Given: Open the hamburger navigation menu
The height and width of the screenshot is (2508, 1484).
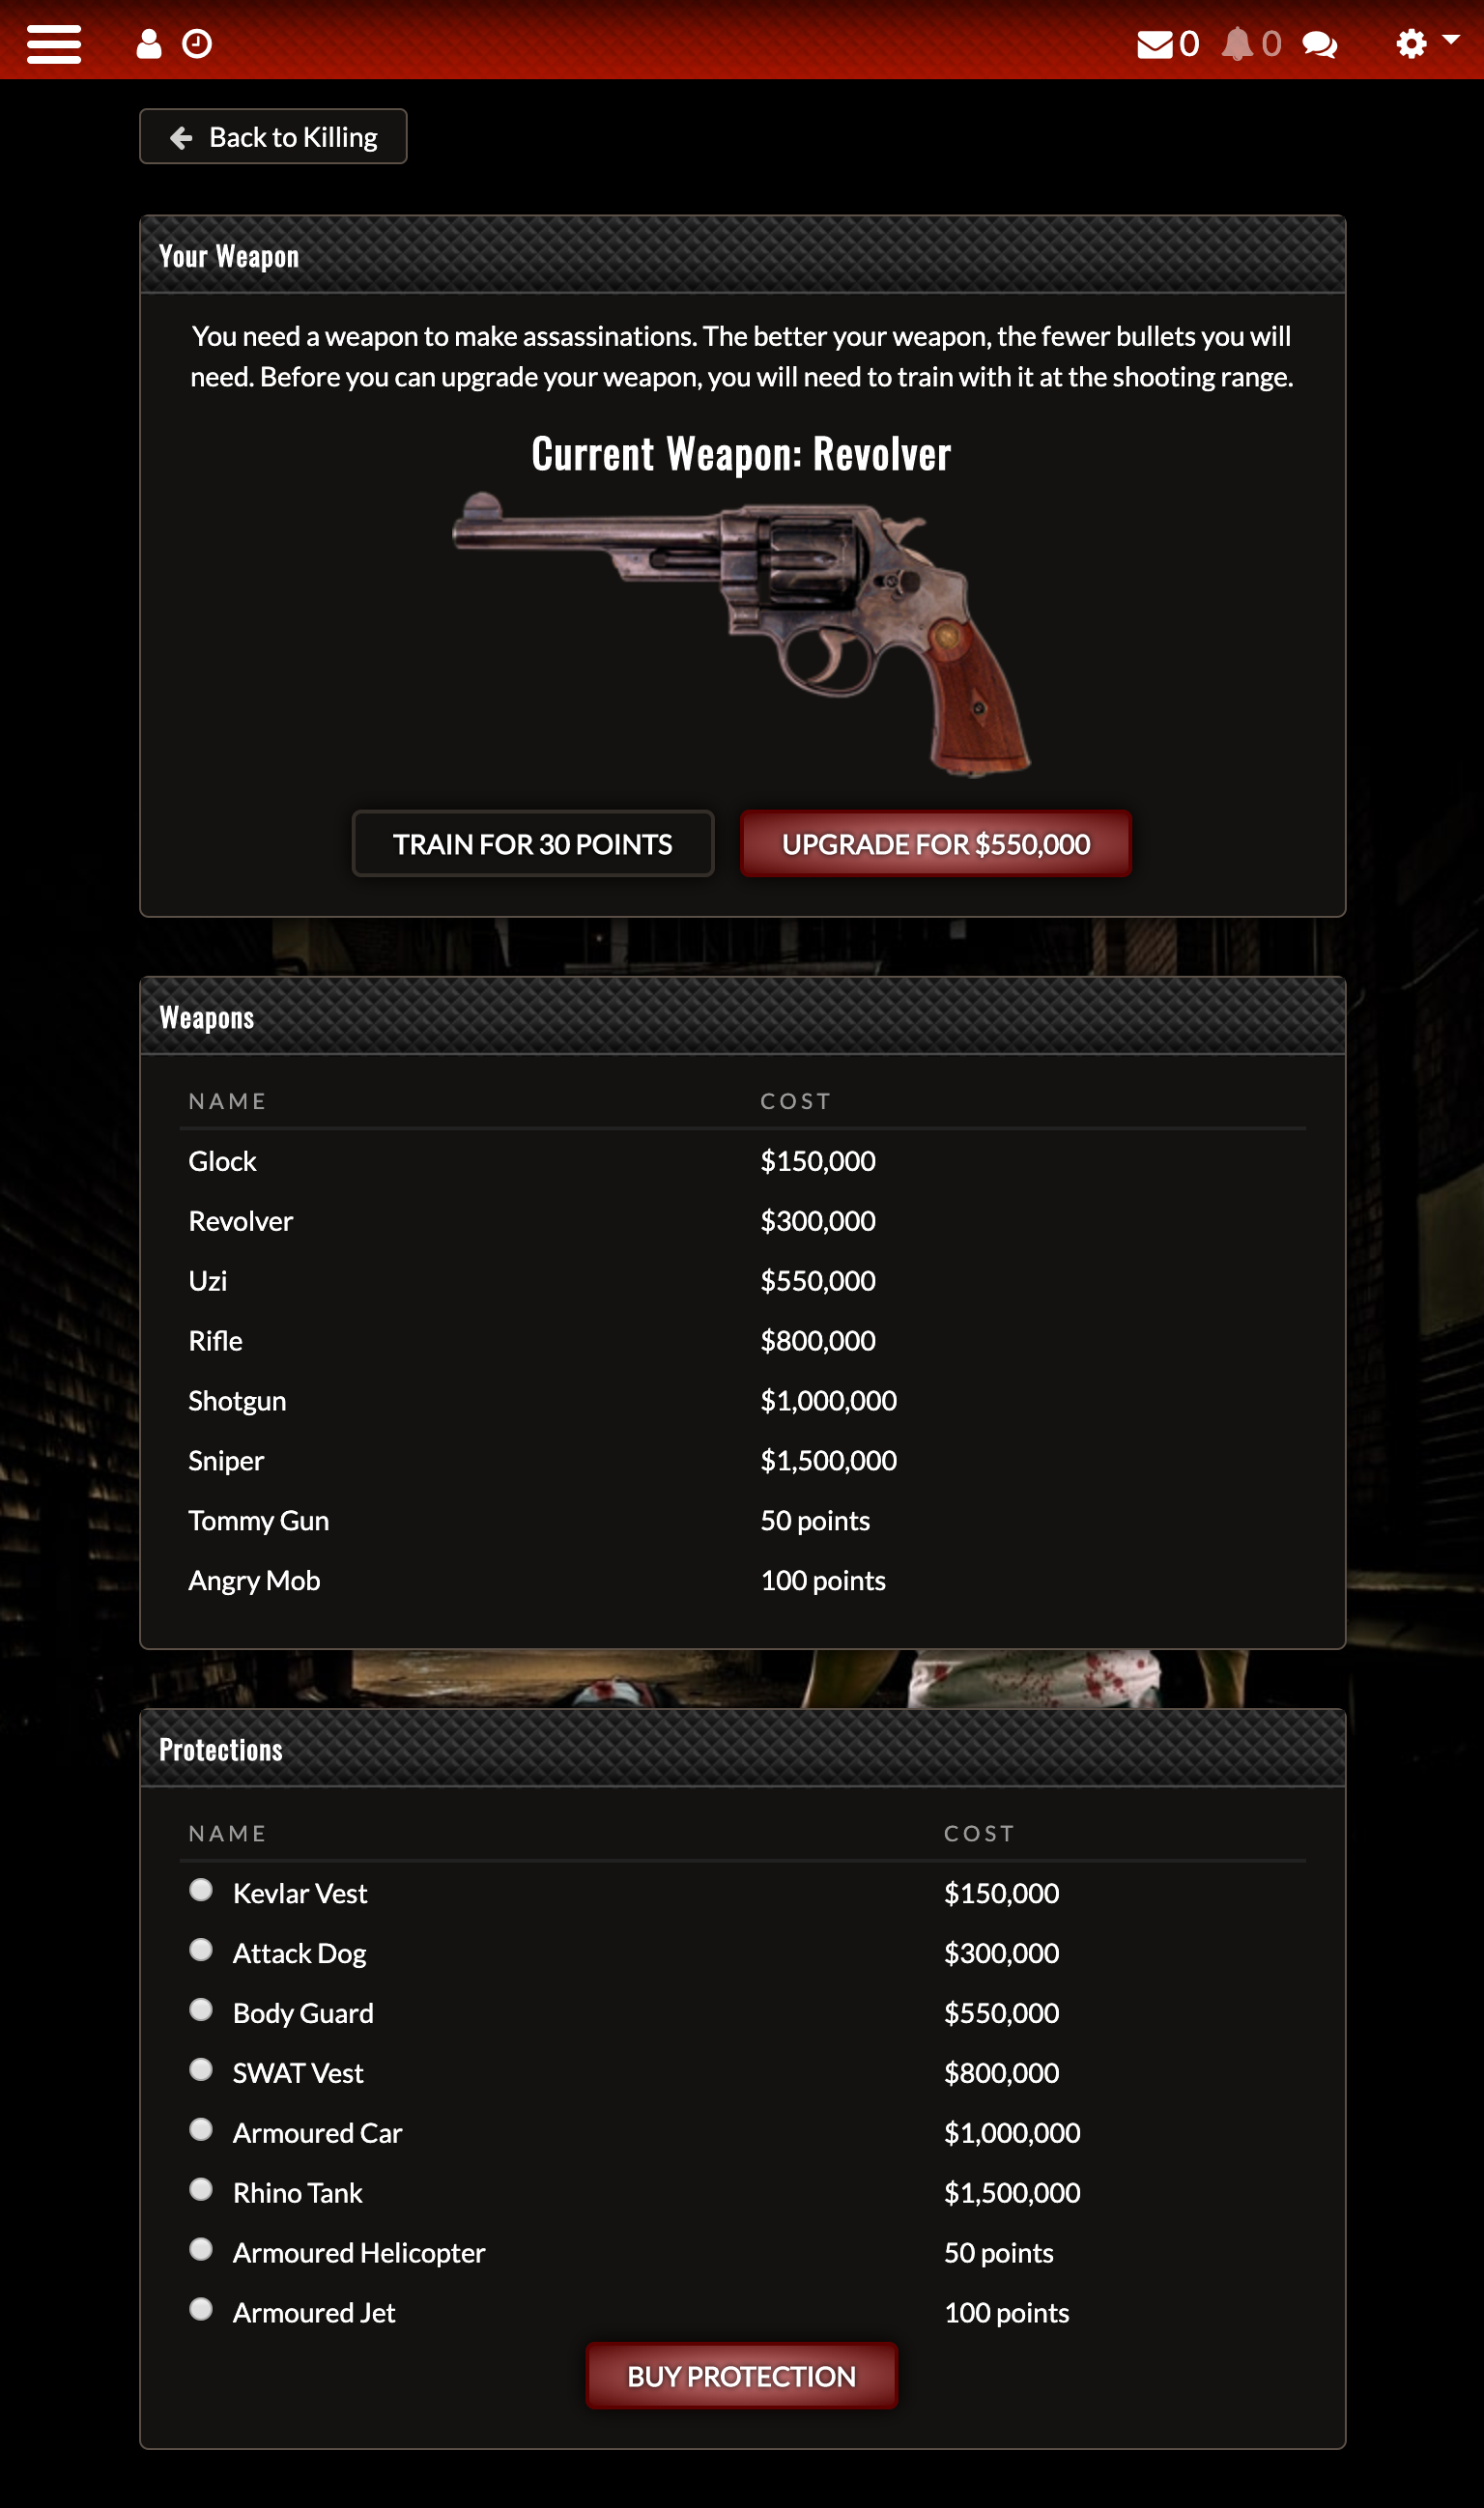Looking at the screenshot, I should coord(54,44).
